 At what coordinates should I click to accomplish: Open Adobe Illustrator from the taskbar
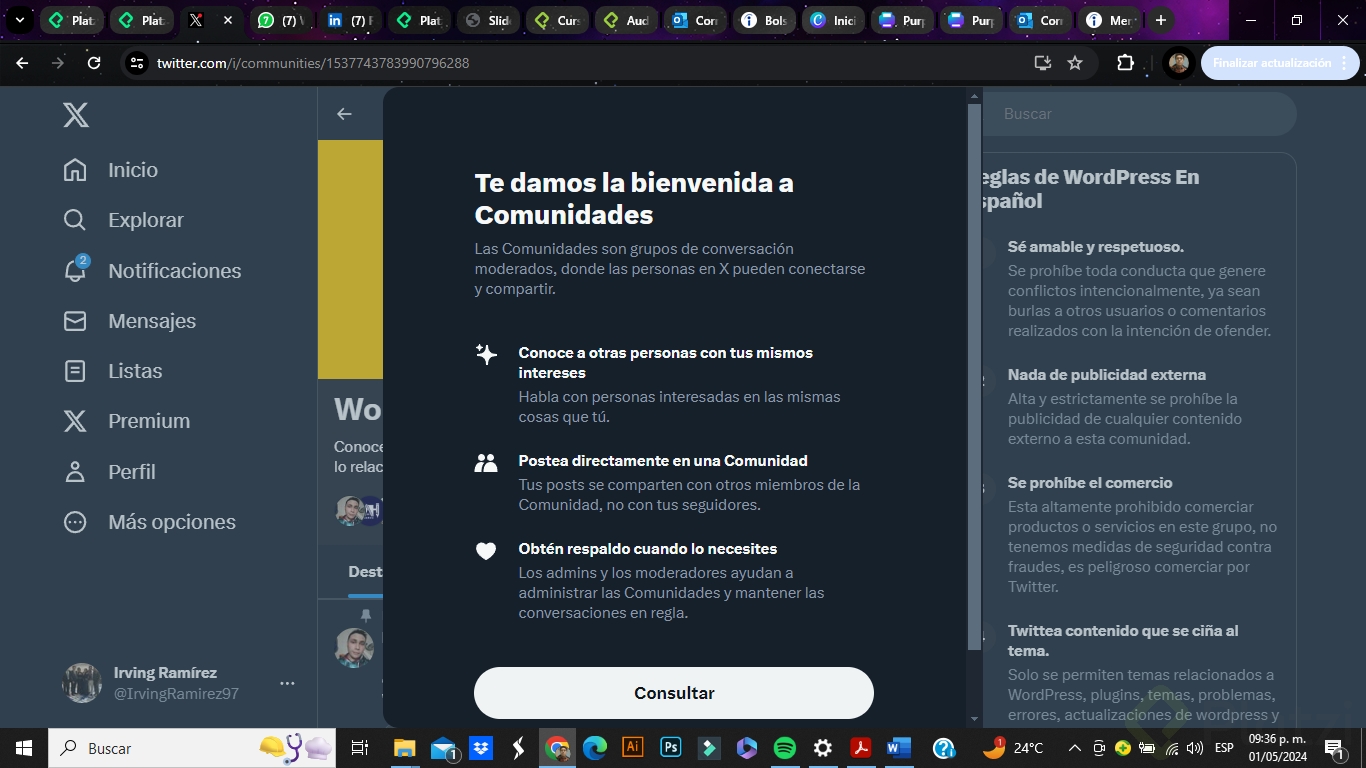point(632,748)
